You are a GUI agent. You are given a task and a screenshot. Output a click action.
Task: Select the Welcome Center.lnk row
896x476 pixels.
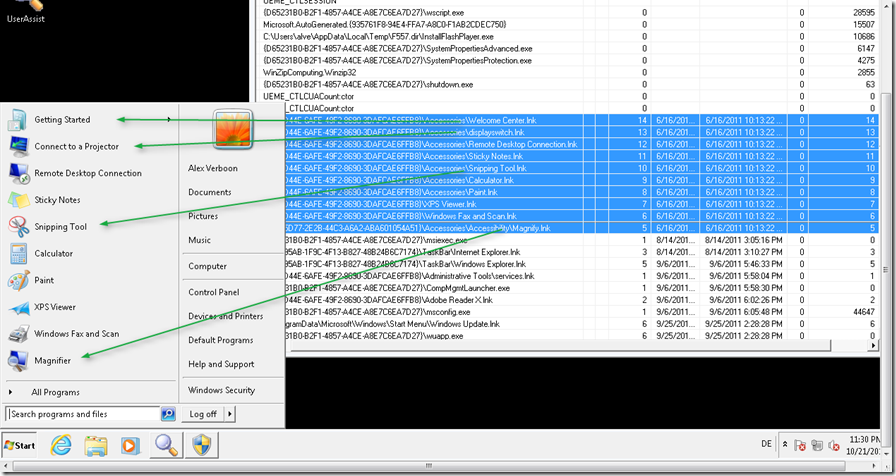coord(581,121)
